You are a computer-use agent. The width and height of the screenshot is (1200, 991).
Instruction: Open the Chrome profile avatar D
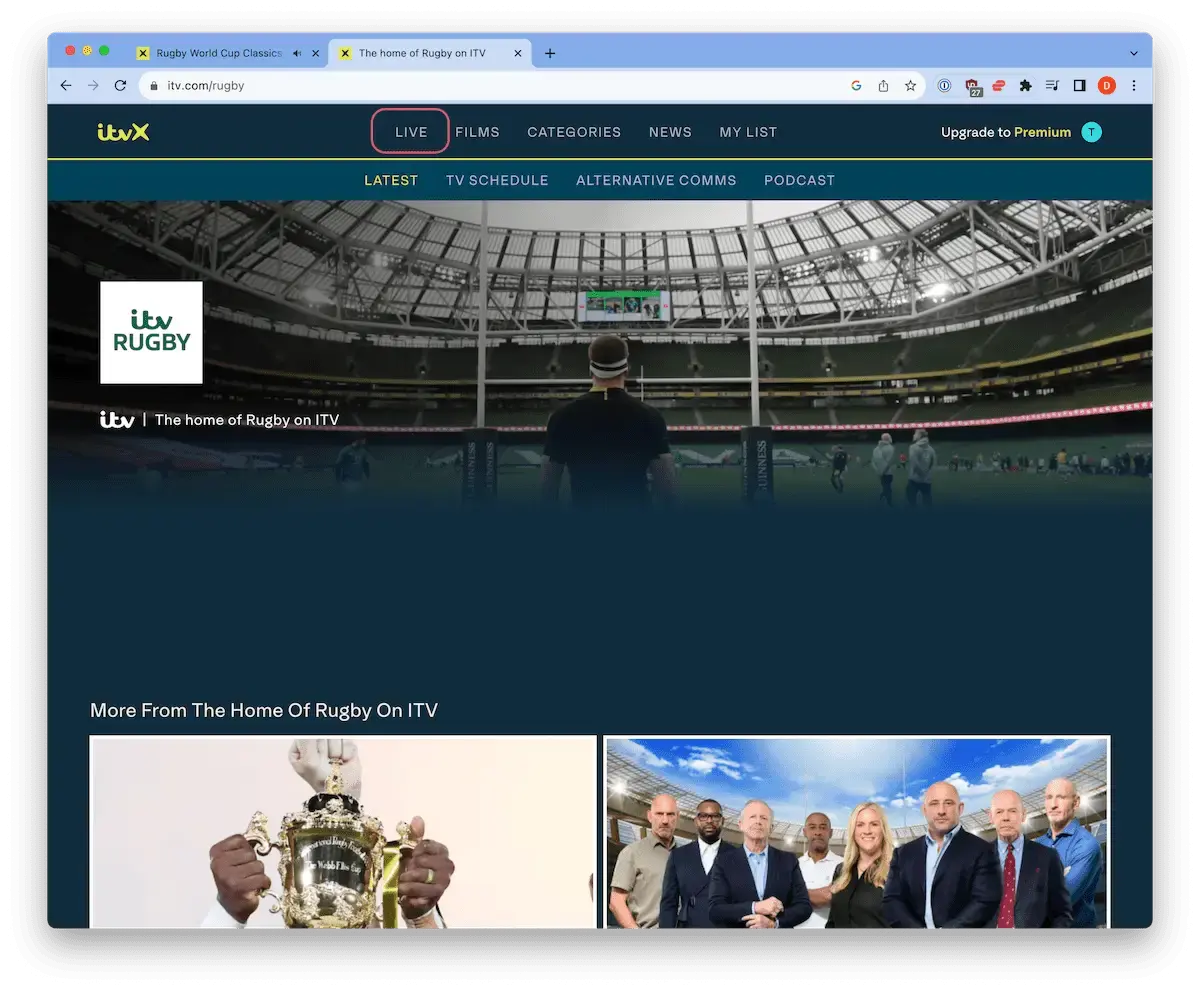pyautogui.click(x=1106, y=86)
